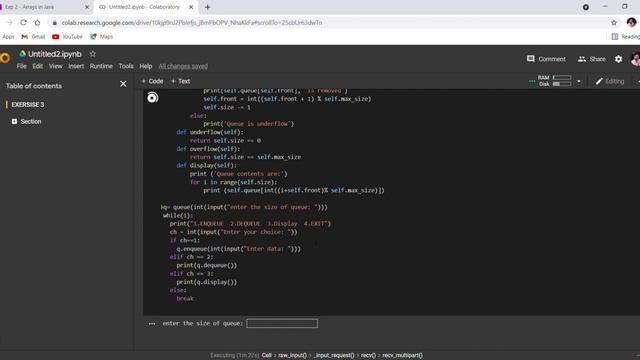Place cursor on the break statement line
The image size is (640, 360).
point(185,298)
